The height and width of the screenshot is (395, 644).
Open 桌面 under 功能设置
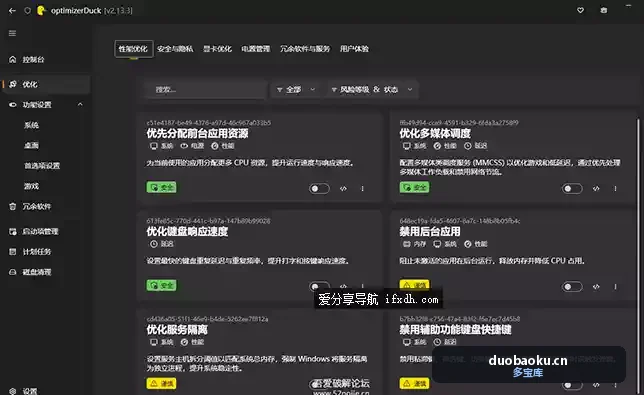31,145
